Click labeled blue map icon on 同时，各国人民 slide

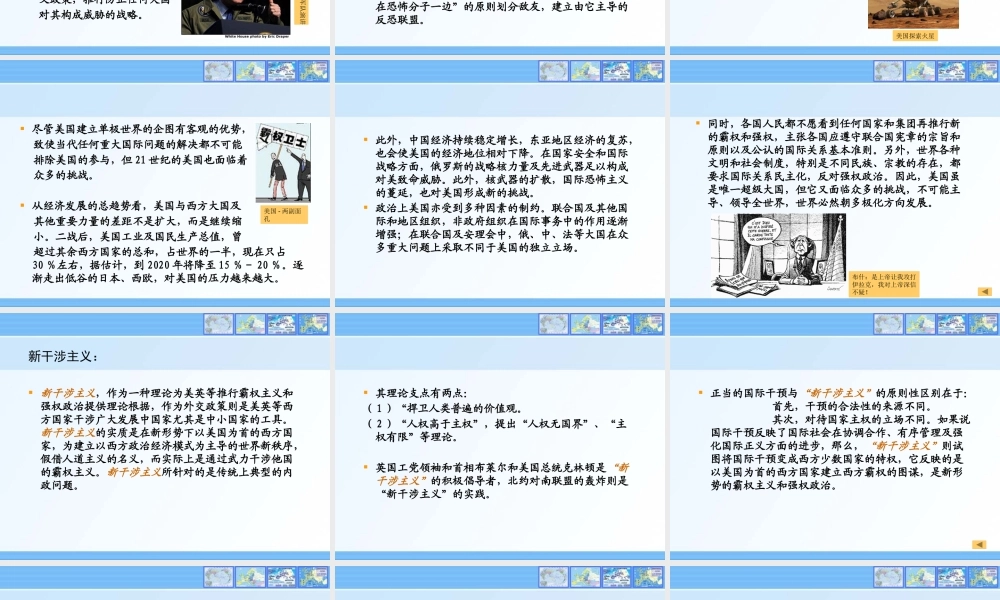tap(951, 71)
